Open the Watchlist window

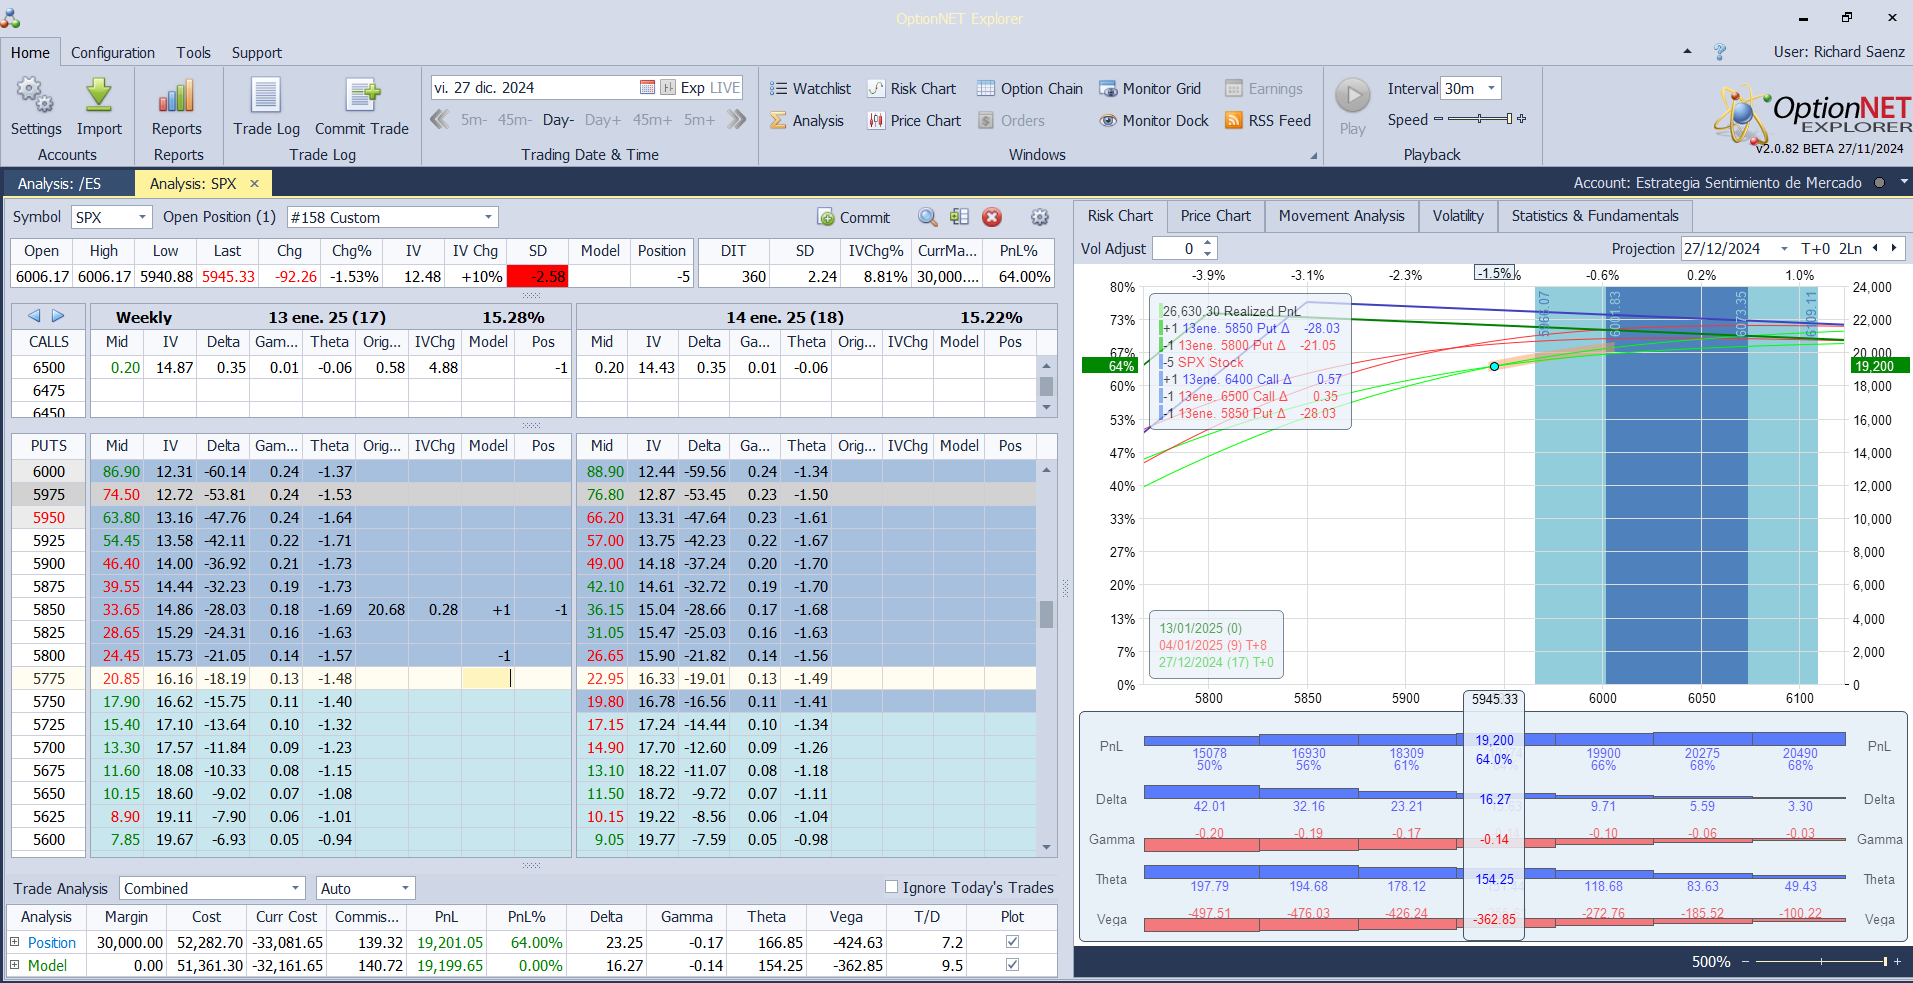(810, 89)
